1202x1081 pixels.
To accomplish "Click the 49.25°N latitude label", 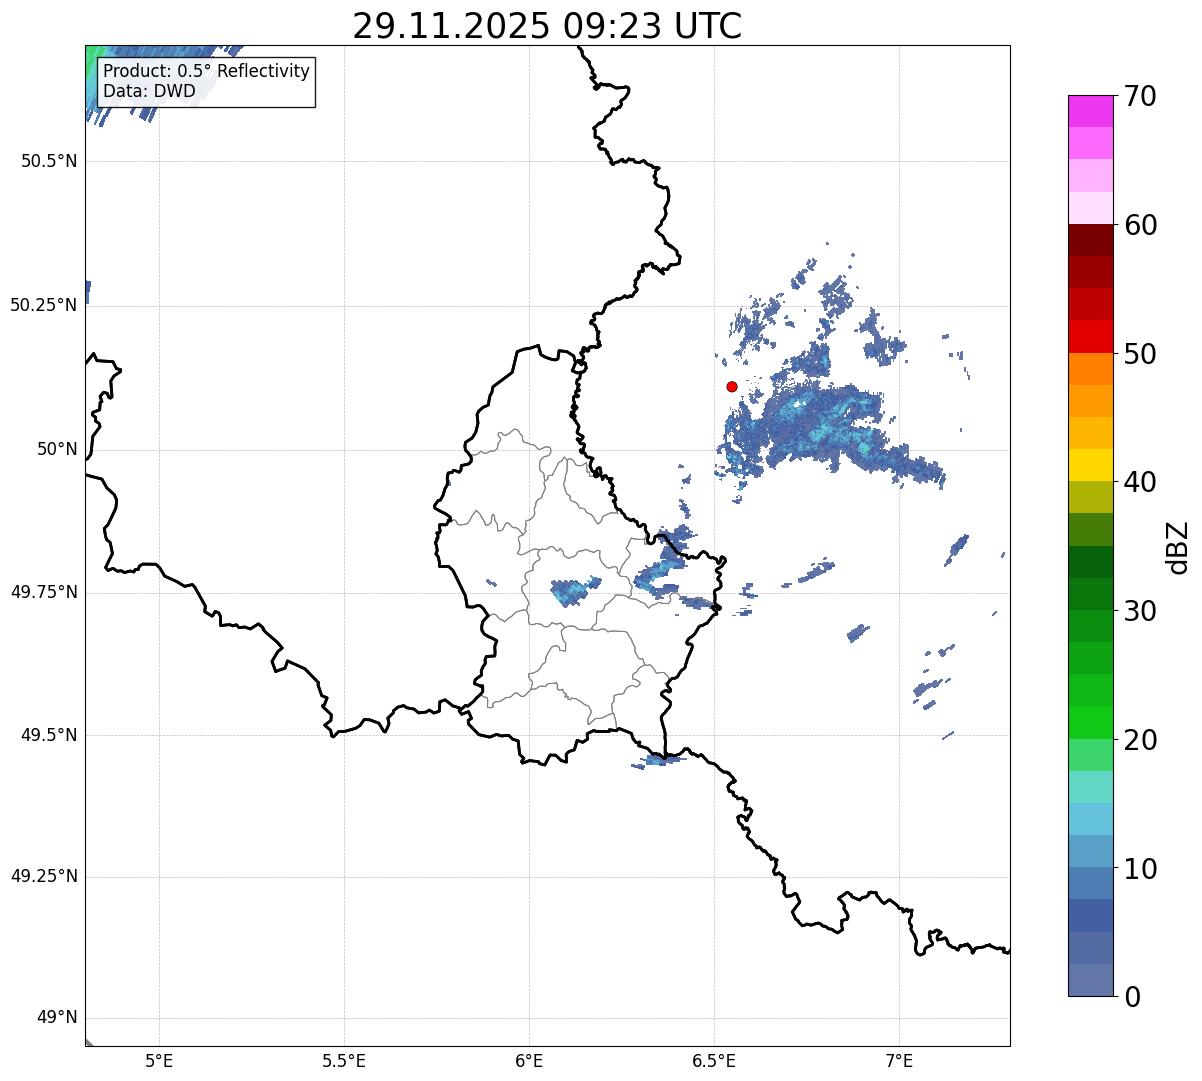I will [x=44, y=877].
